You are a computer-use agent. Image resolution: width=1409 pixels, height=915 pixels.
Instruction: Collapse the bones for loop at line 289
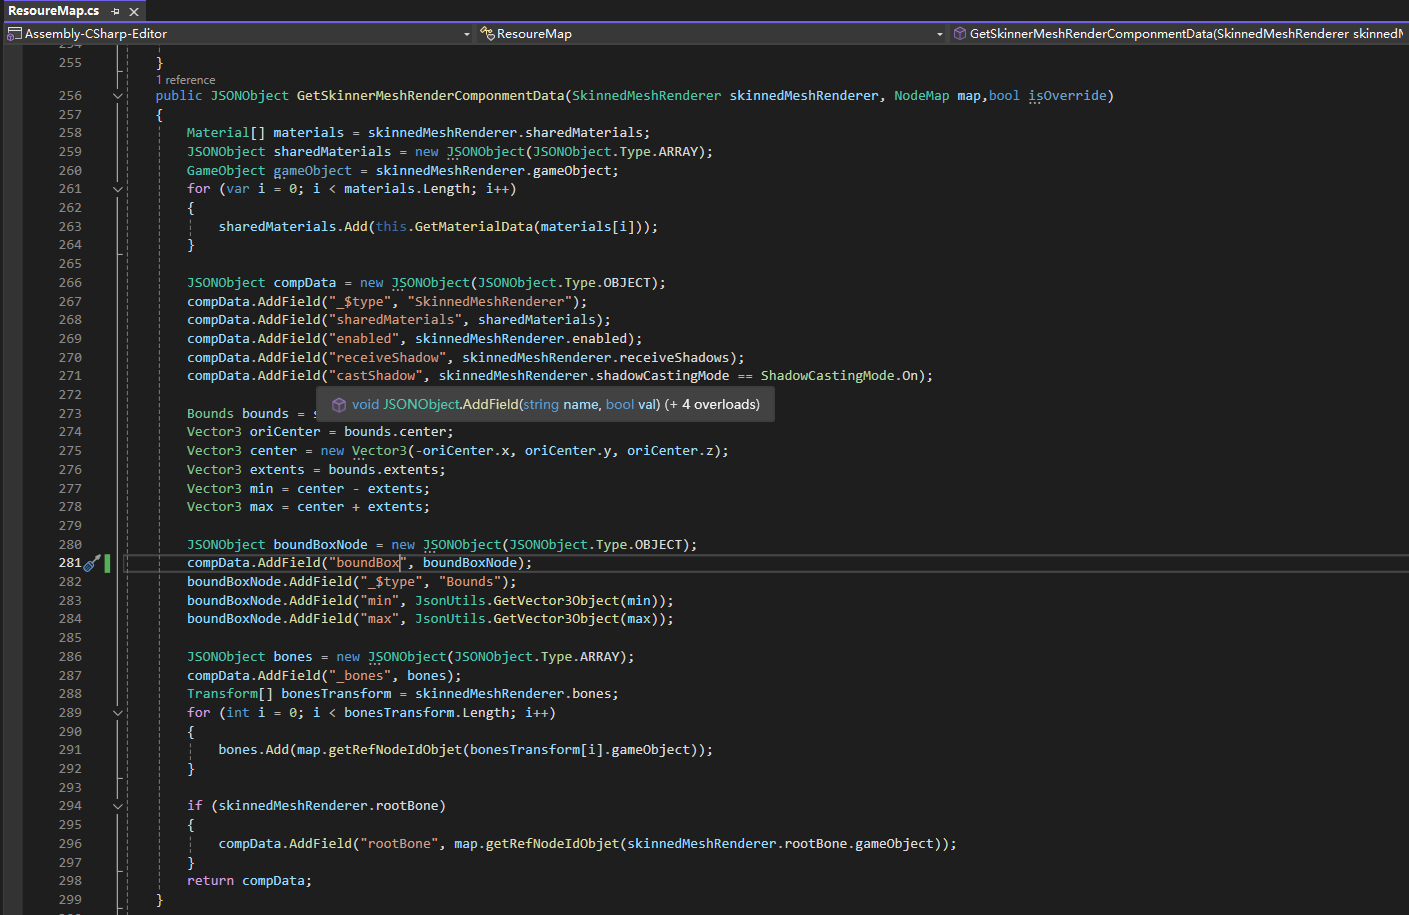click(118, 713)
